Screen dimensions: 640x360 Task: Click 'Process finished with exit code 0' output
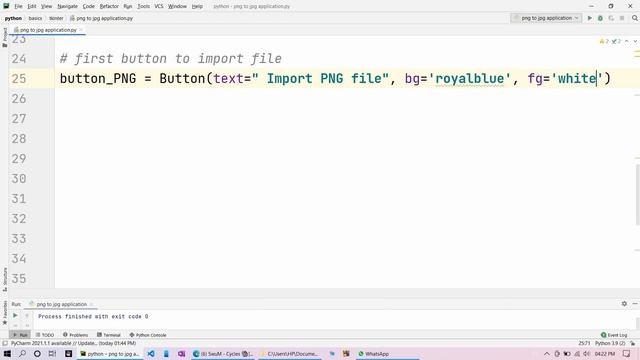(x=93, y=316)
